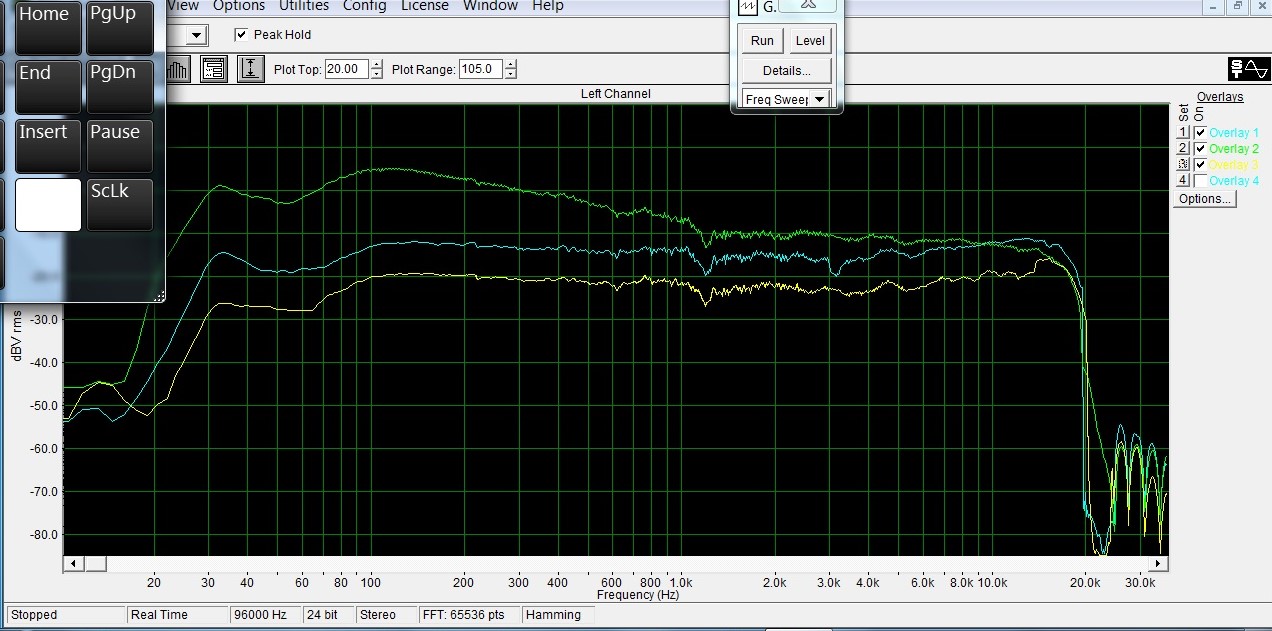Screen dimensions: 1272x631
Task: Increase Plot Top with up arrow
Action: 376,65
